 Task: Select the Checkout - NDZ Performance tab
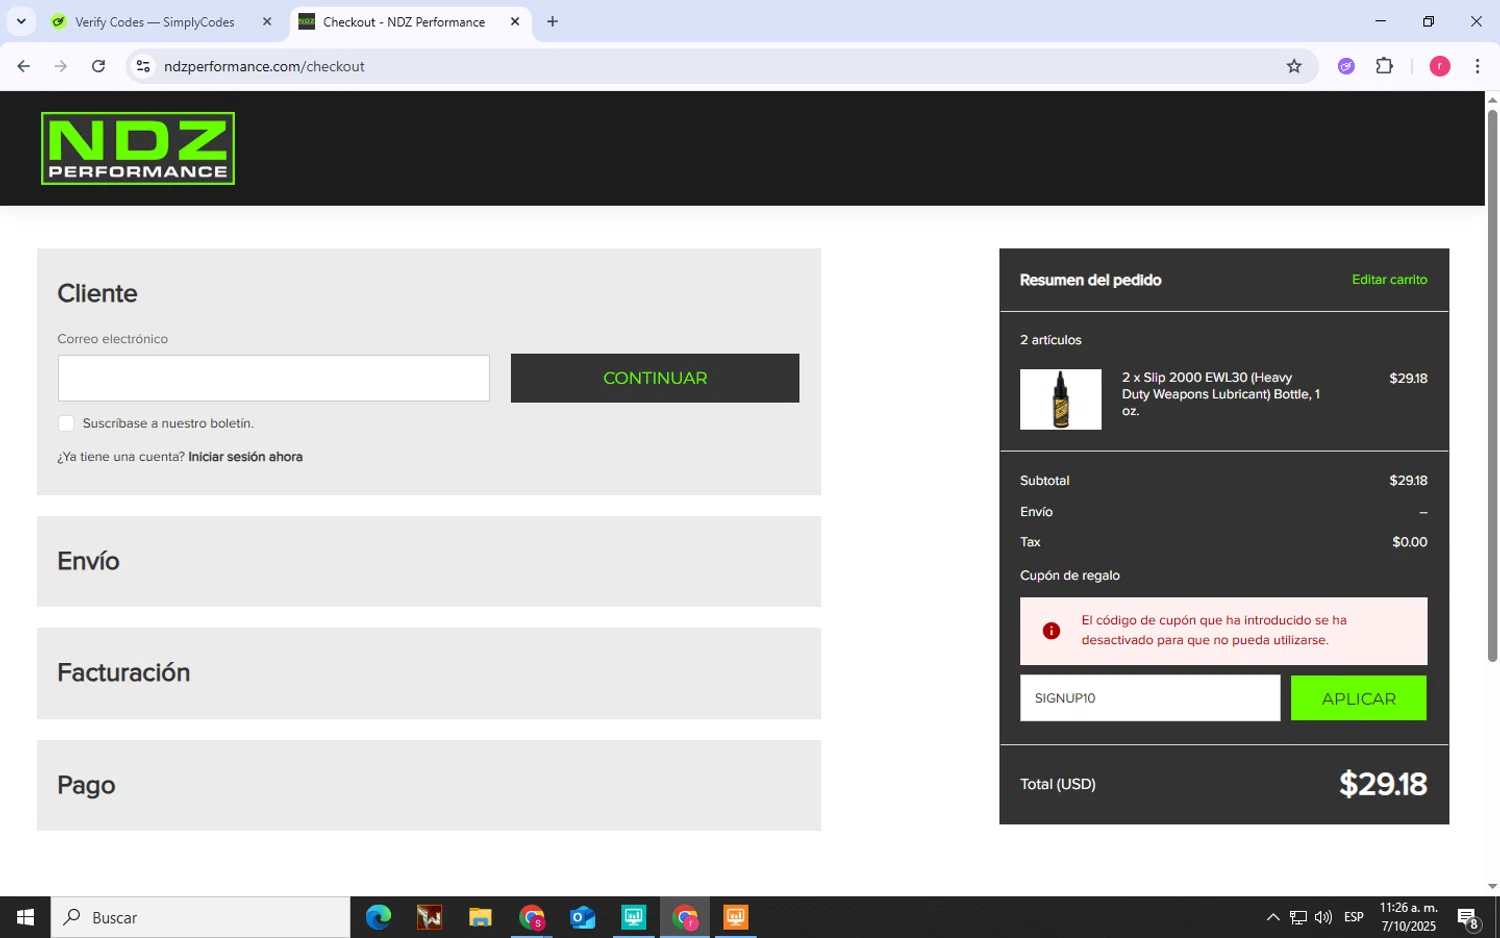pos(404,21)
